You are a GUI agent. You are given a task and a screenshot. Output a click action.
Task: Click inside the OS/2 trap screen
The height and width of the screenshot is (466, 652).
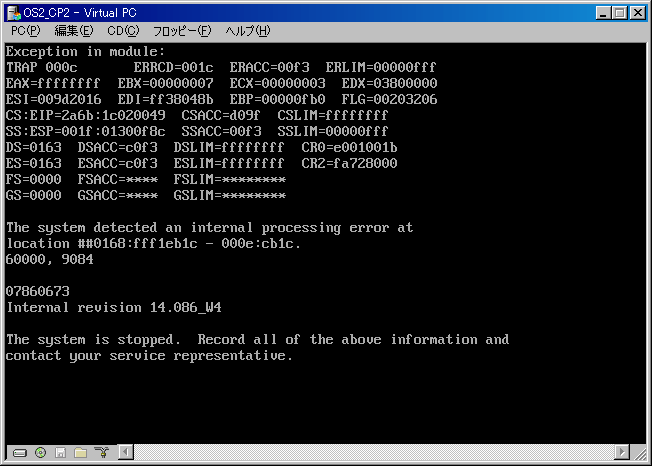(x=326, y=243)
